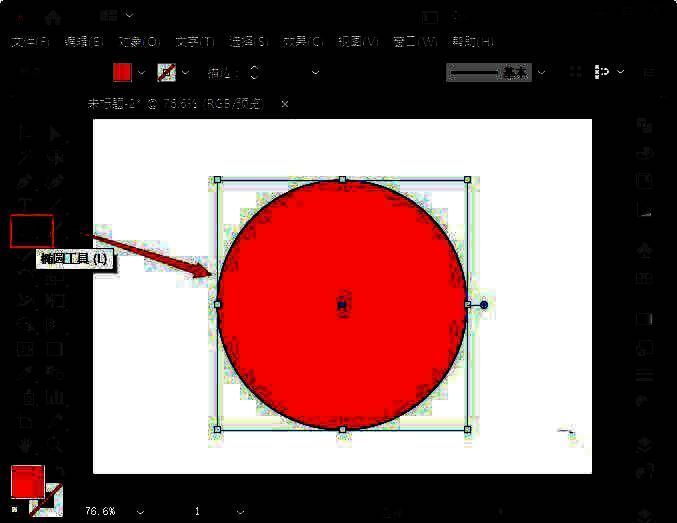Click the red fill swatch in control bar

(122, 72)
